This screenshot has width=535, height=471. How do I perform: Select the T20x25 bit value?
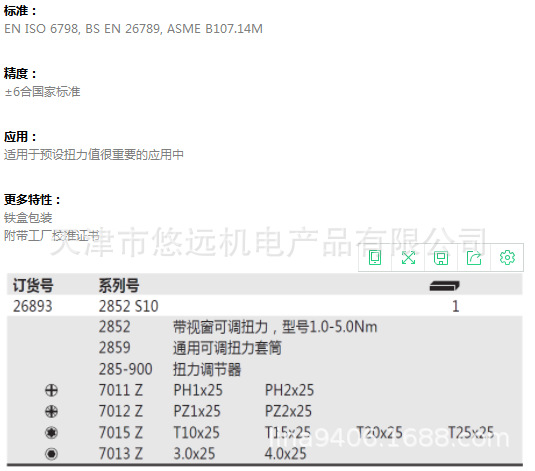379,433
